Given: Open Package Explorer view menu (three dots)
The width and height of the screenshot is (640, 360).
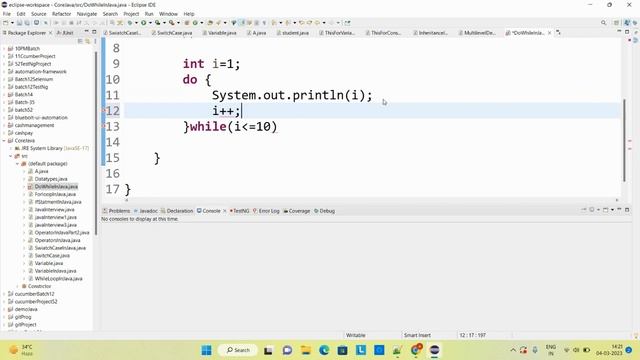Looking at the screenshot, I should [95, 41].
